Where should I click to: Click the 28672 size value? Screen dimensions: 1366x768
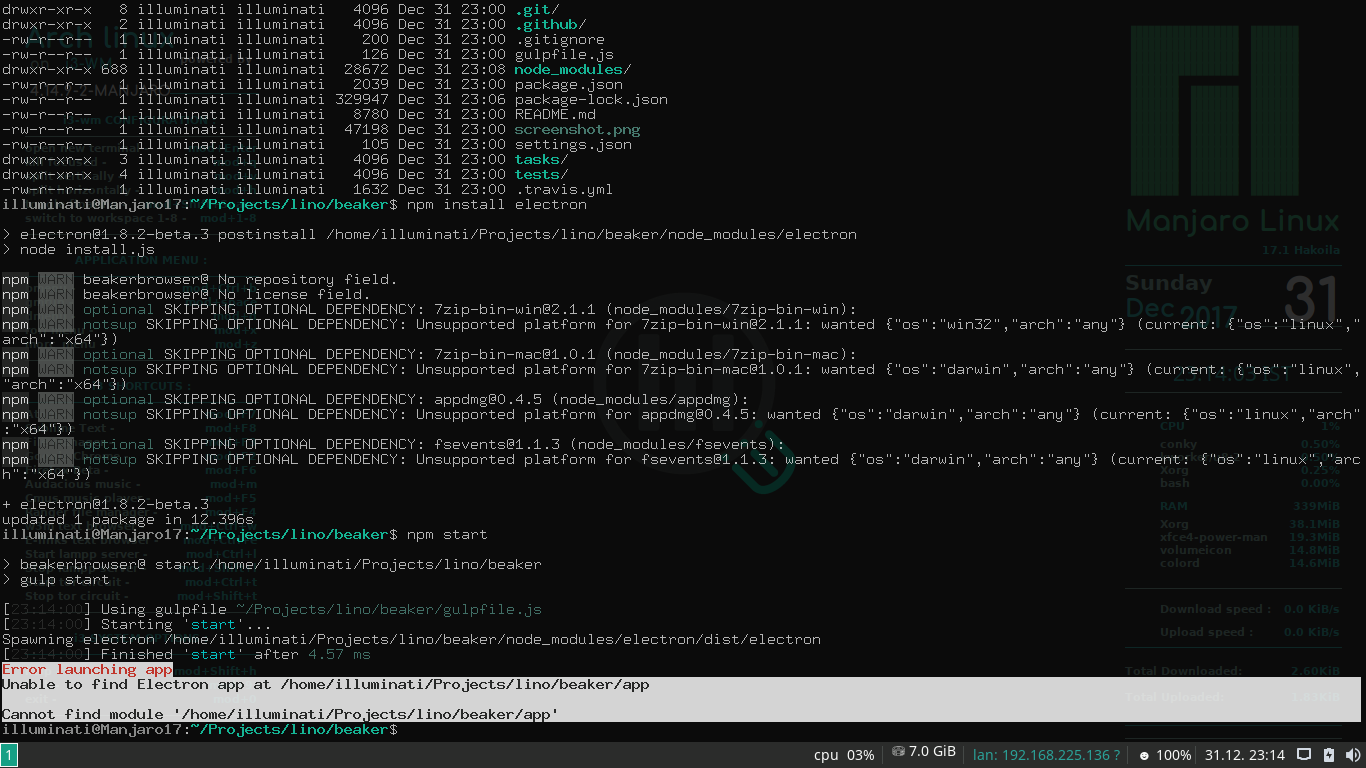[x=366, y=69]
